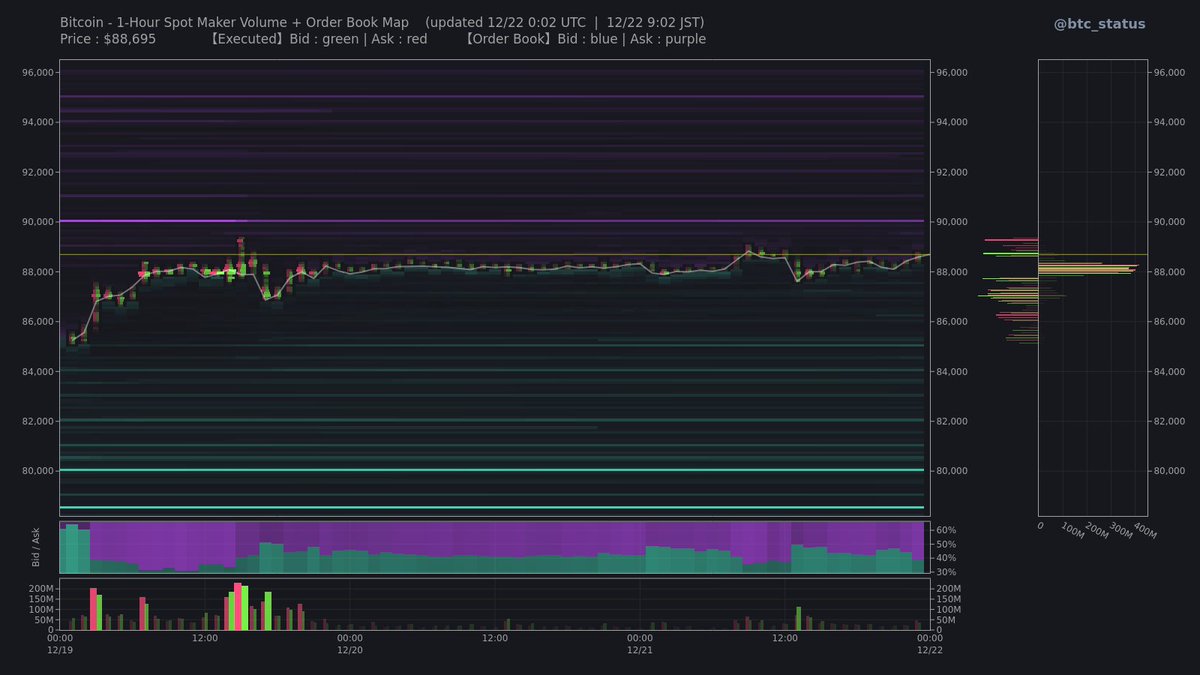Screen dimensions: 1200x675
Task: Click the yellow current-price horizontal line
Action: (x=500, y=254)
